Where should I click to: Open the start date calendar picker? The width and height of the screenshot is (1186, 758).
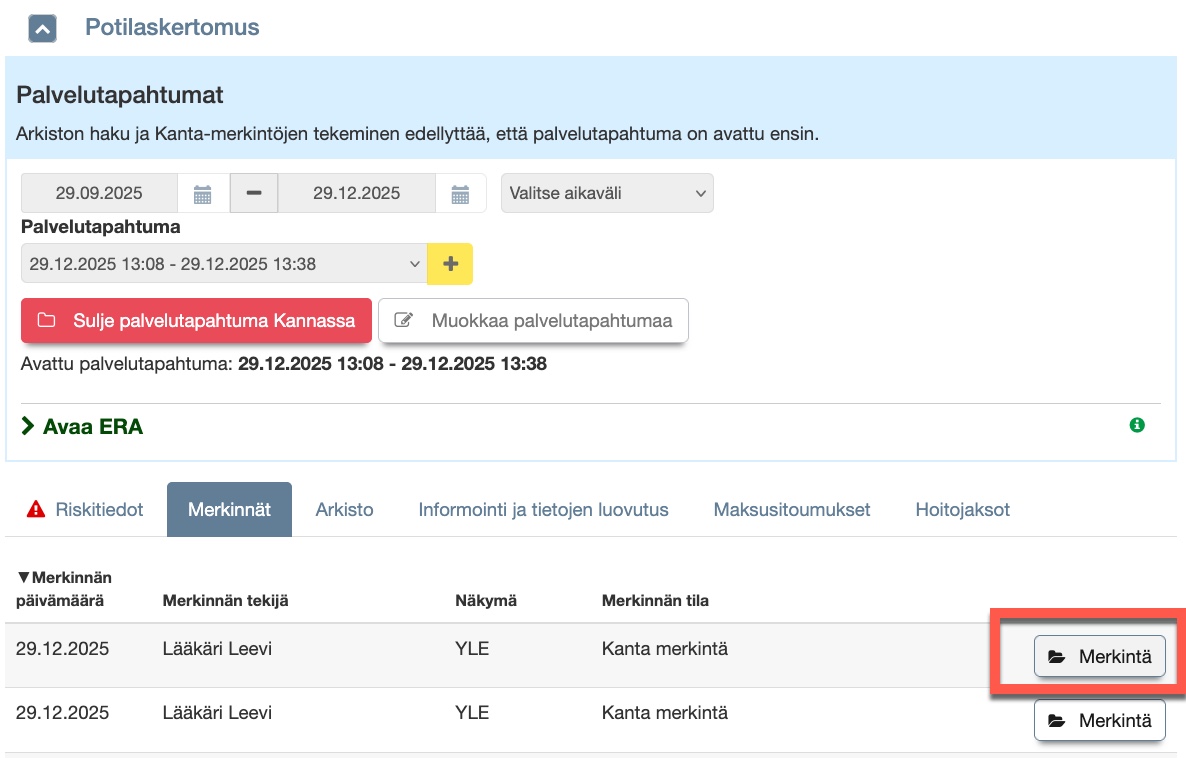[203, 194]
